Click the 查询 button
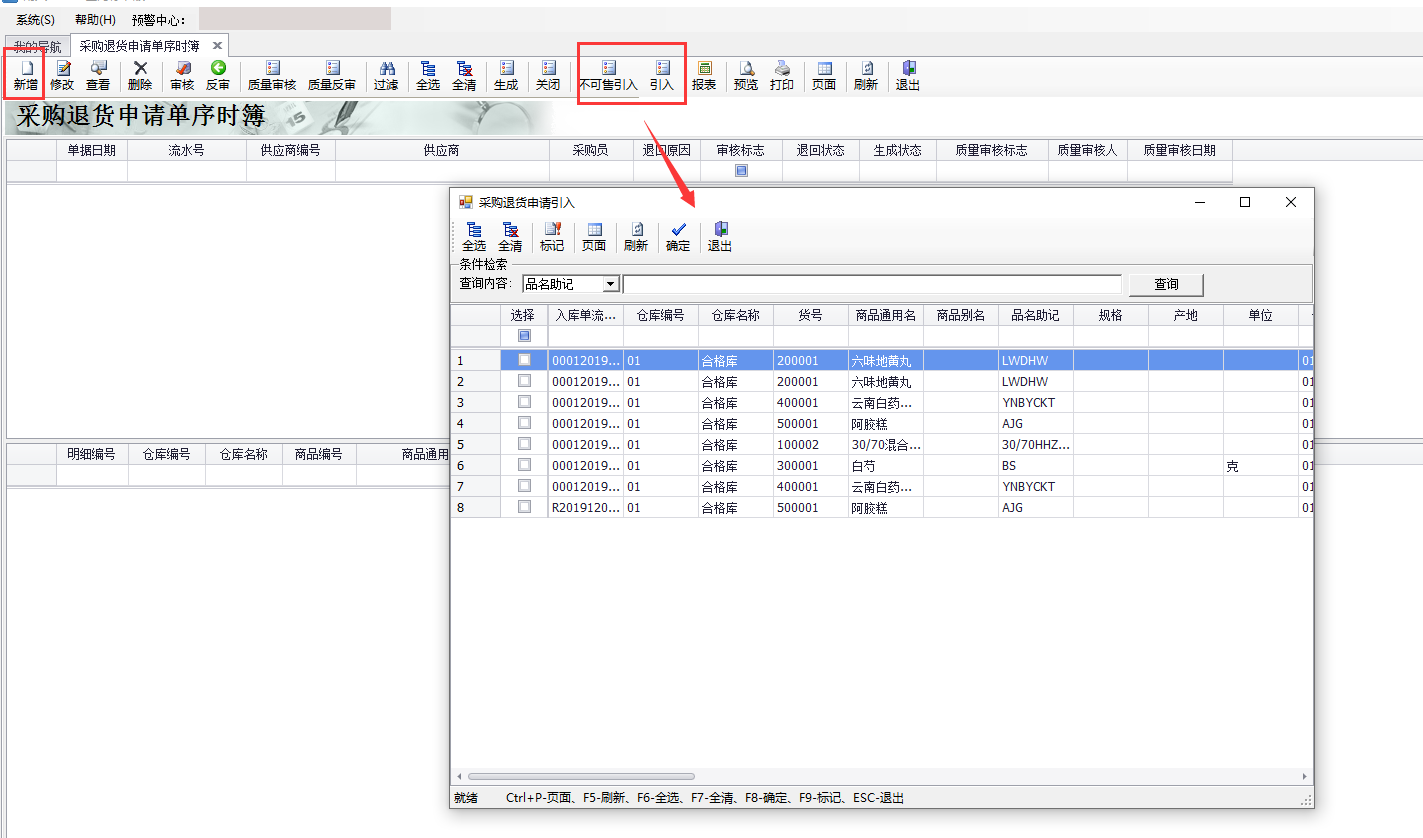This screenshot has width=1423, height=838. [1166, 284]
